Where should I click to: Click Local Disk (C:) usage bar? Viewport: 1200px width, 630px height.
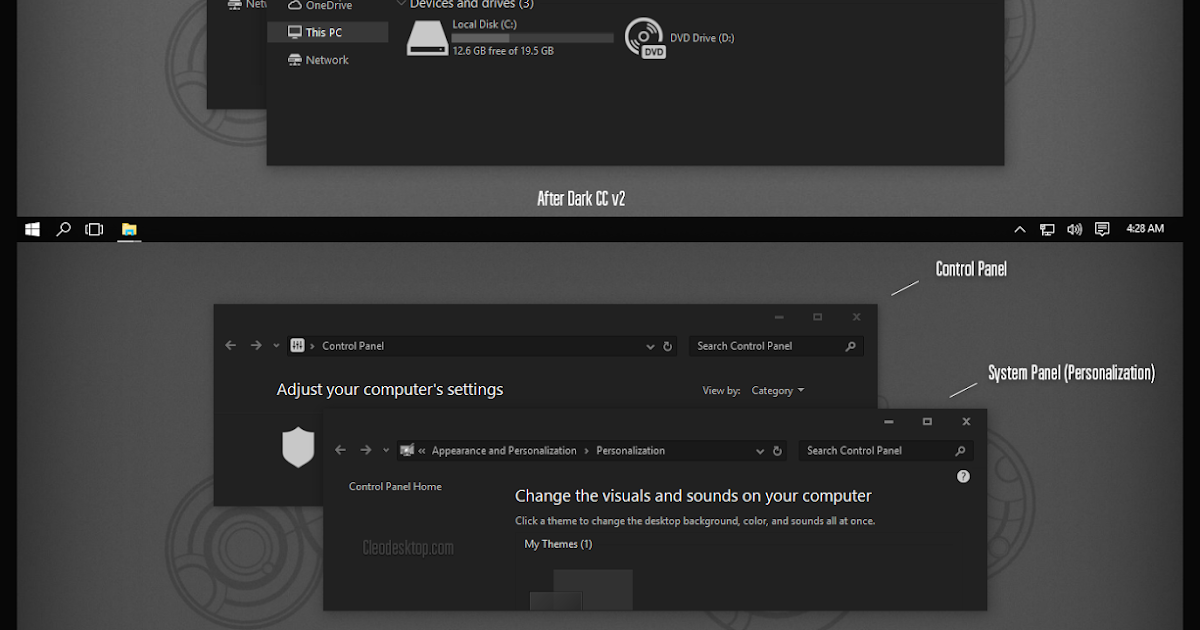533,38
